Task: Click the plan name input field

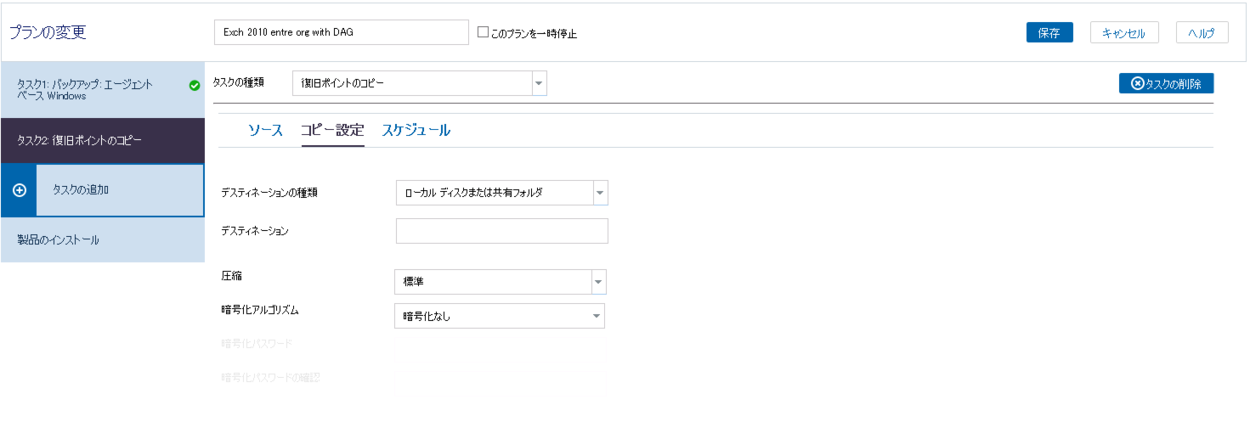Action: 341,32
